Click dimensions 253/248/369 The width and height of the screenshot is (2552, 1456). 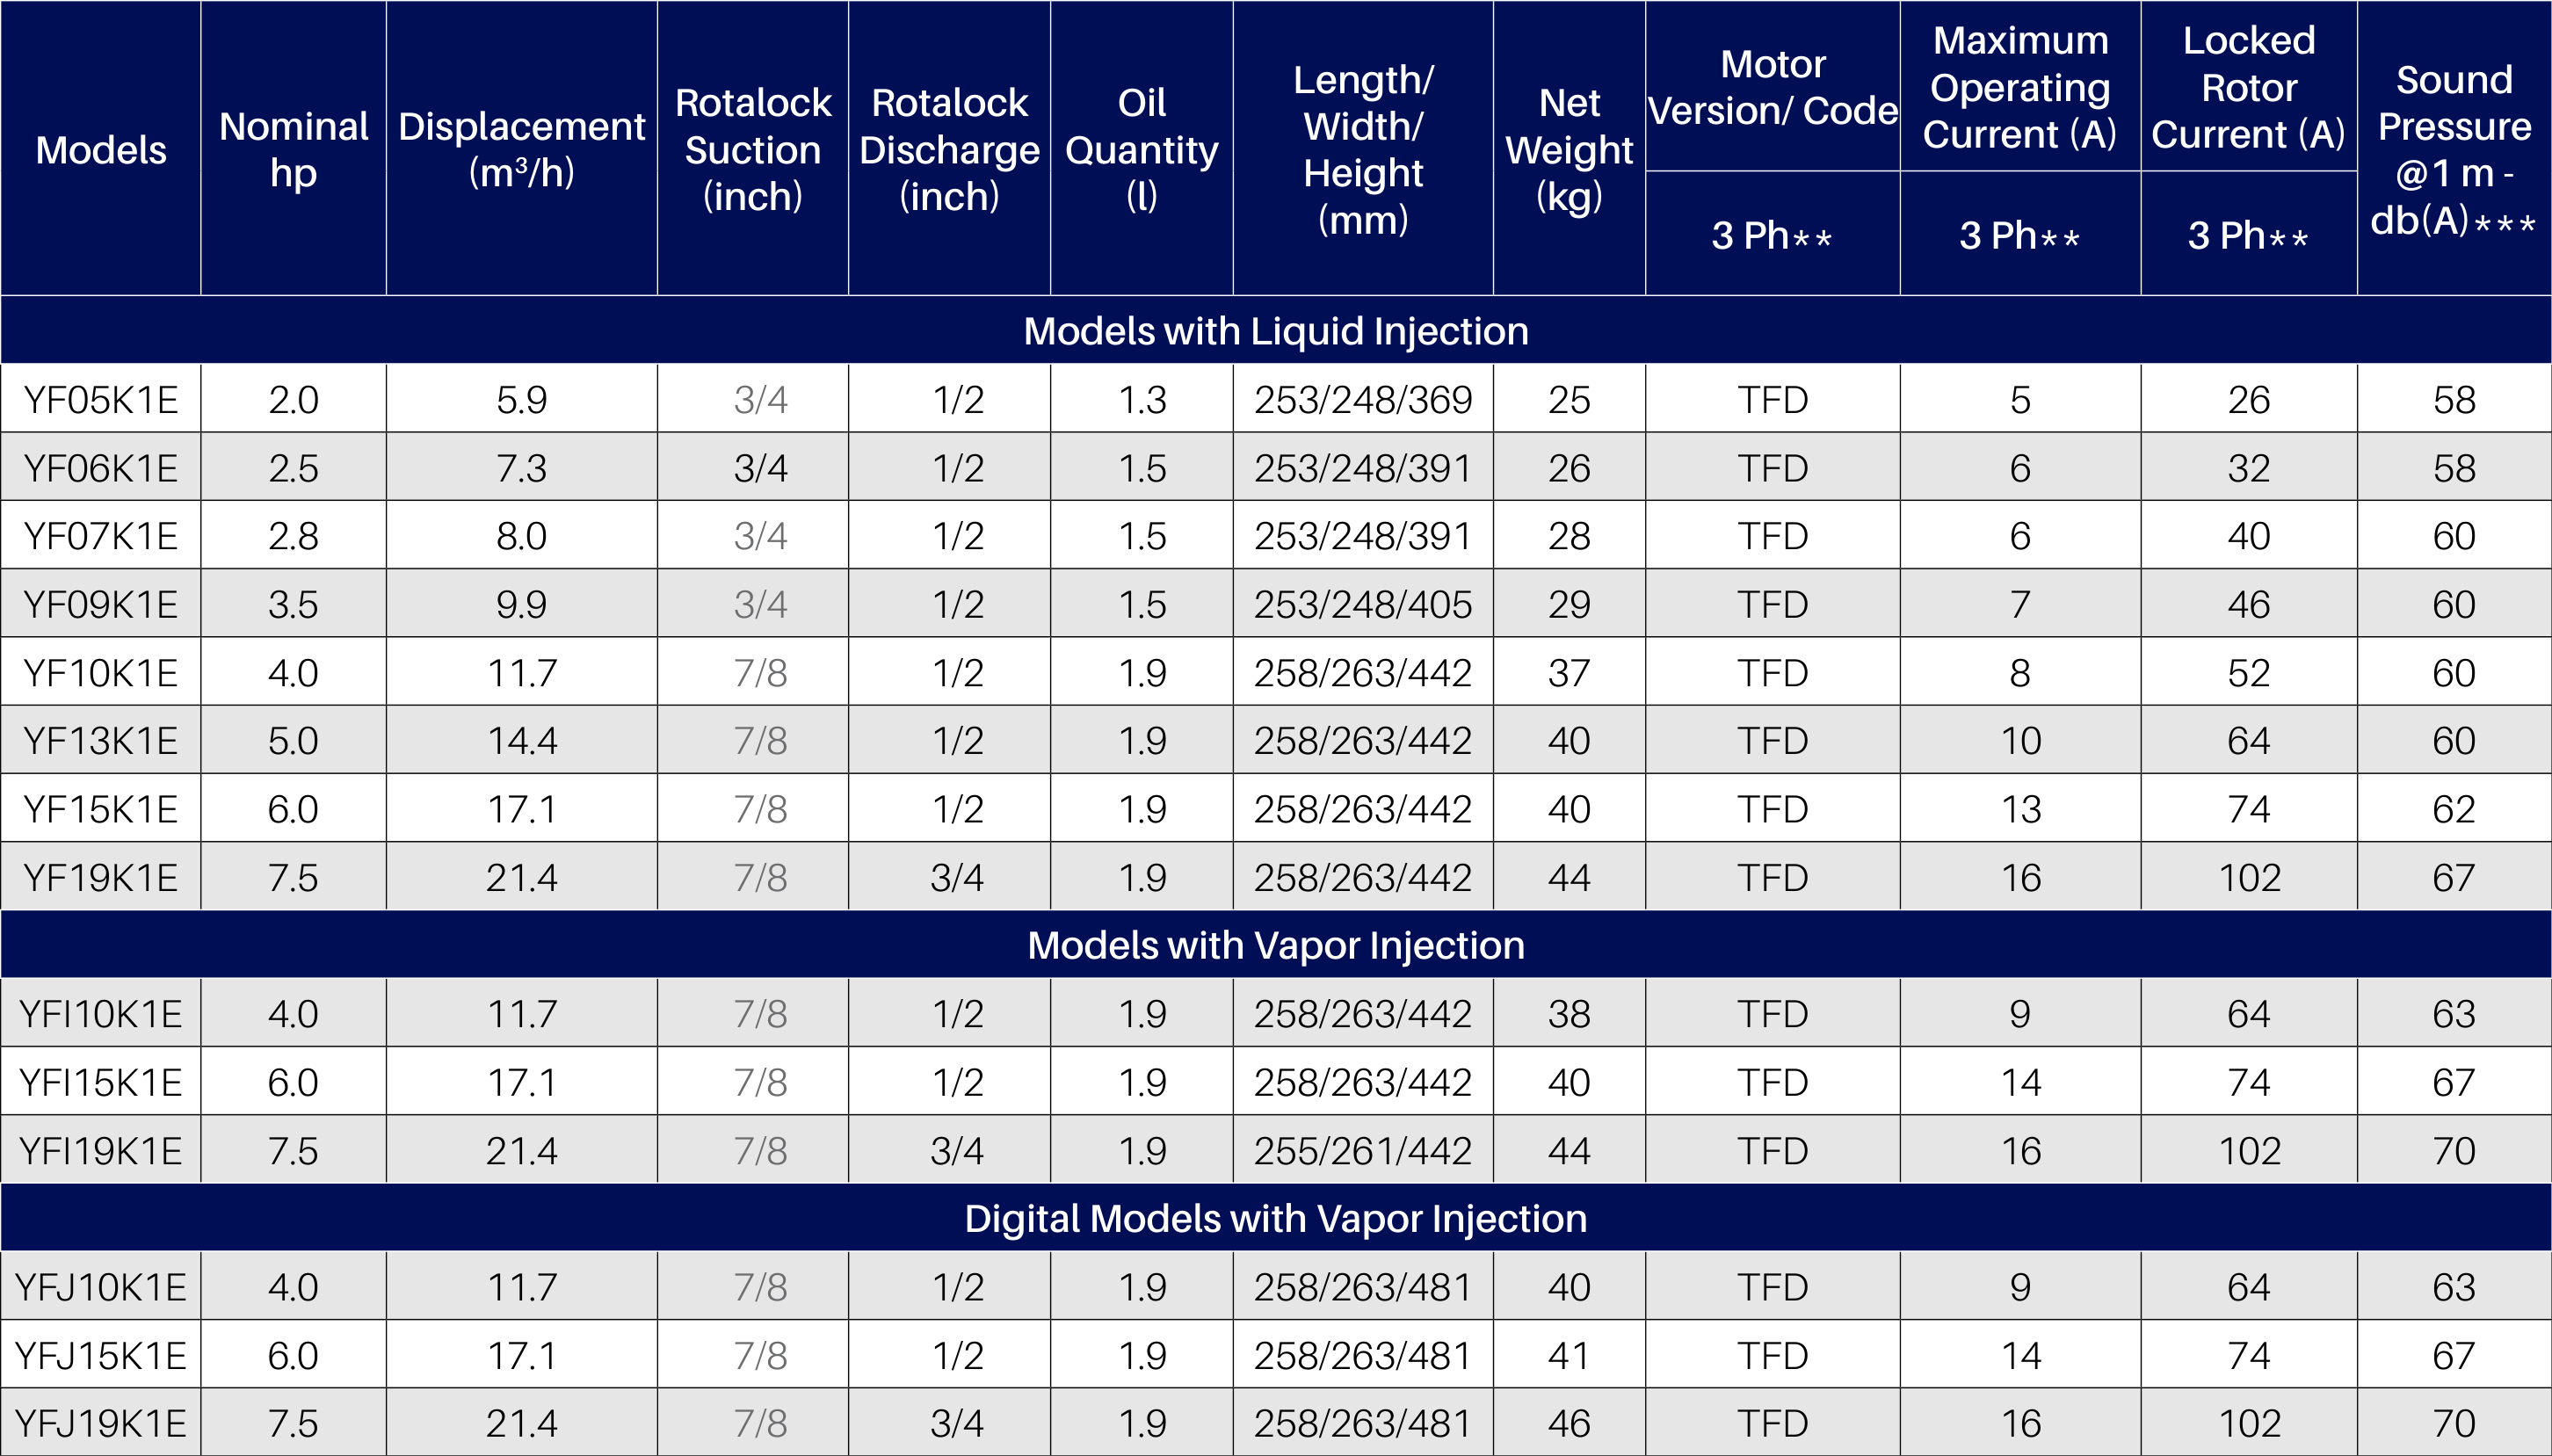[1363, 400]
